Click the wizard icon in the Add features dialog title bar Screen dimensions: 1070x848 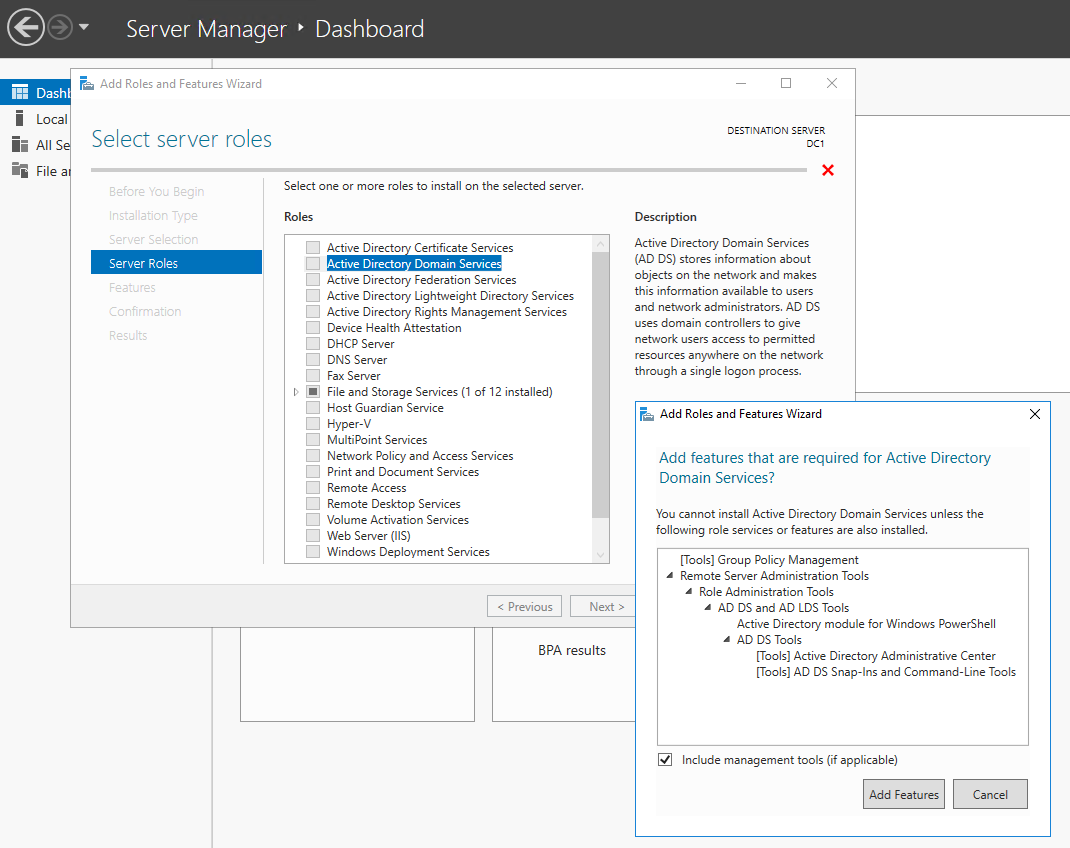coord(647,413)
